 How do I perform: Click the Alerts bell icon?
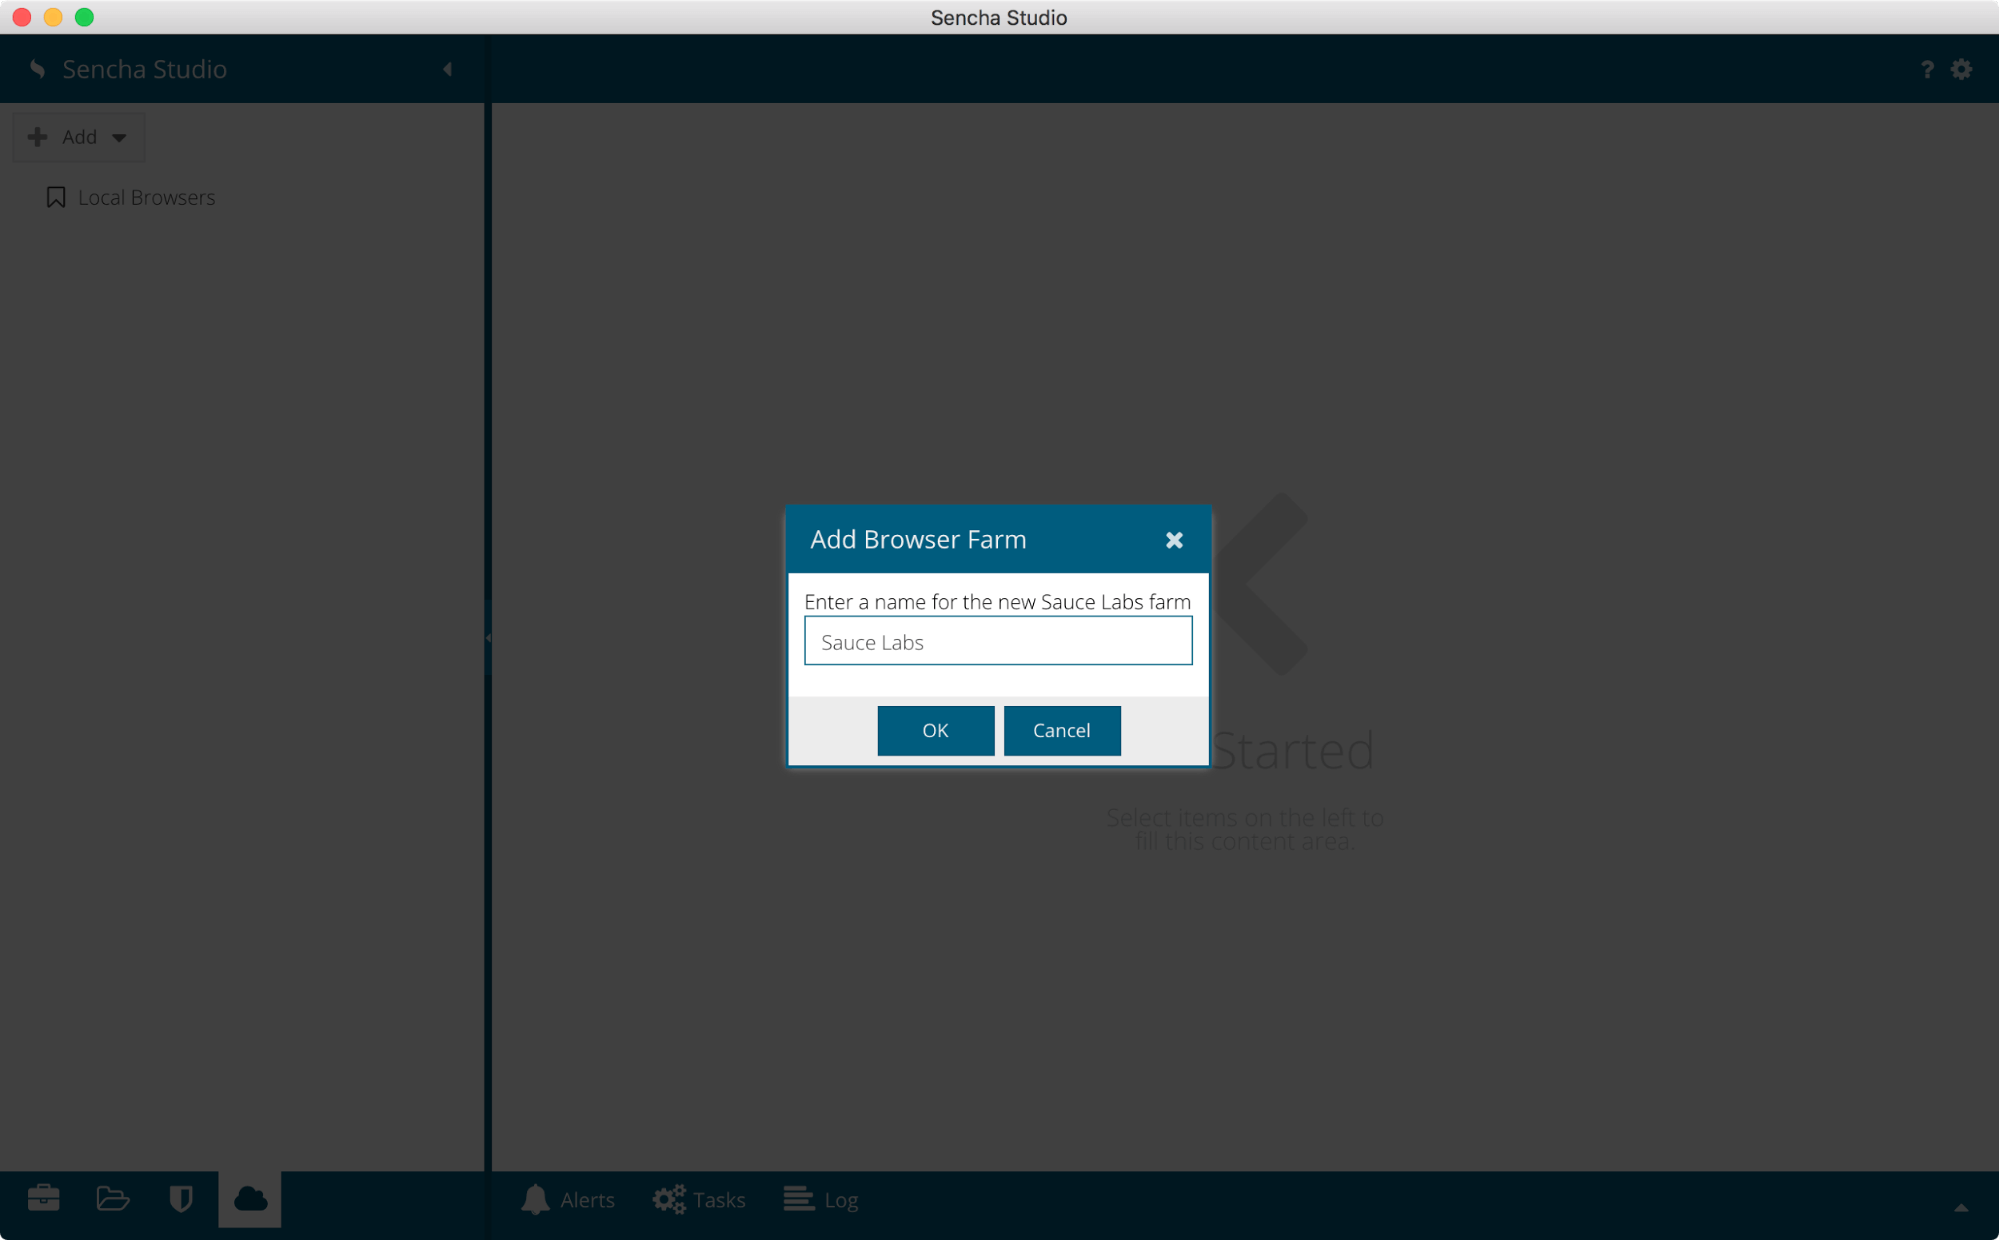(x=535, y=1199)
